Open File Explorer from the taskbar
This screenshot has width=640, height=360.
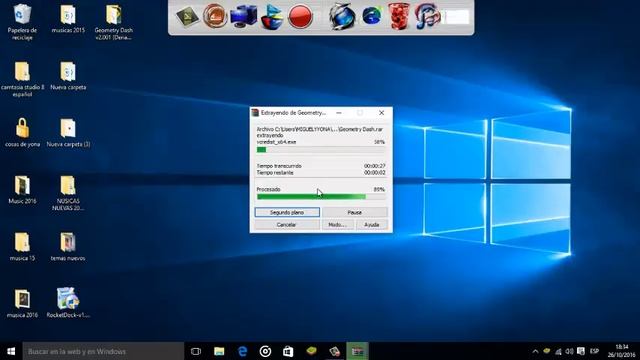219,351
